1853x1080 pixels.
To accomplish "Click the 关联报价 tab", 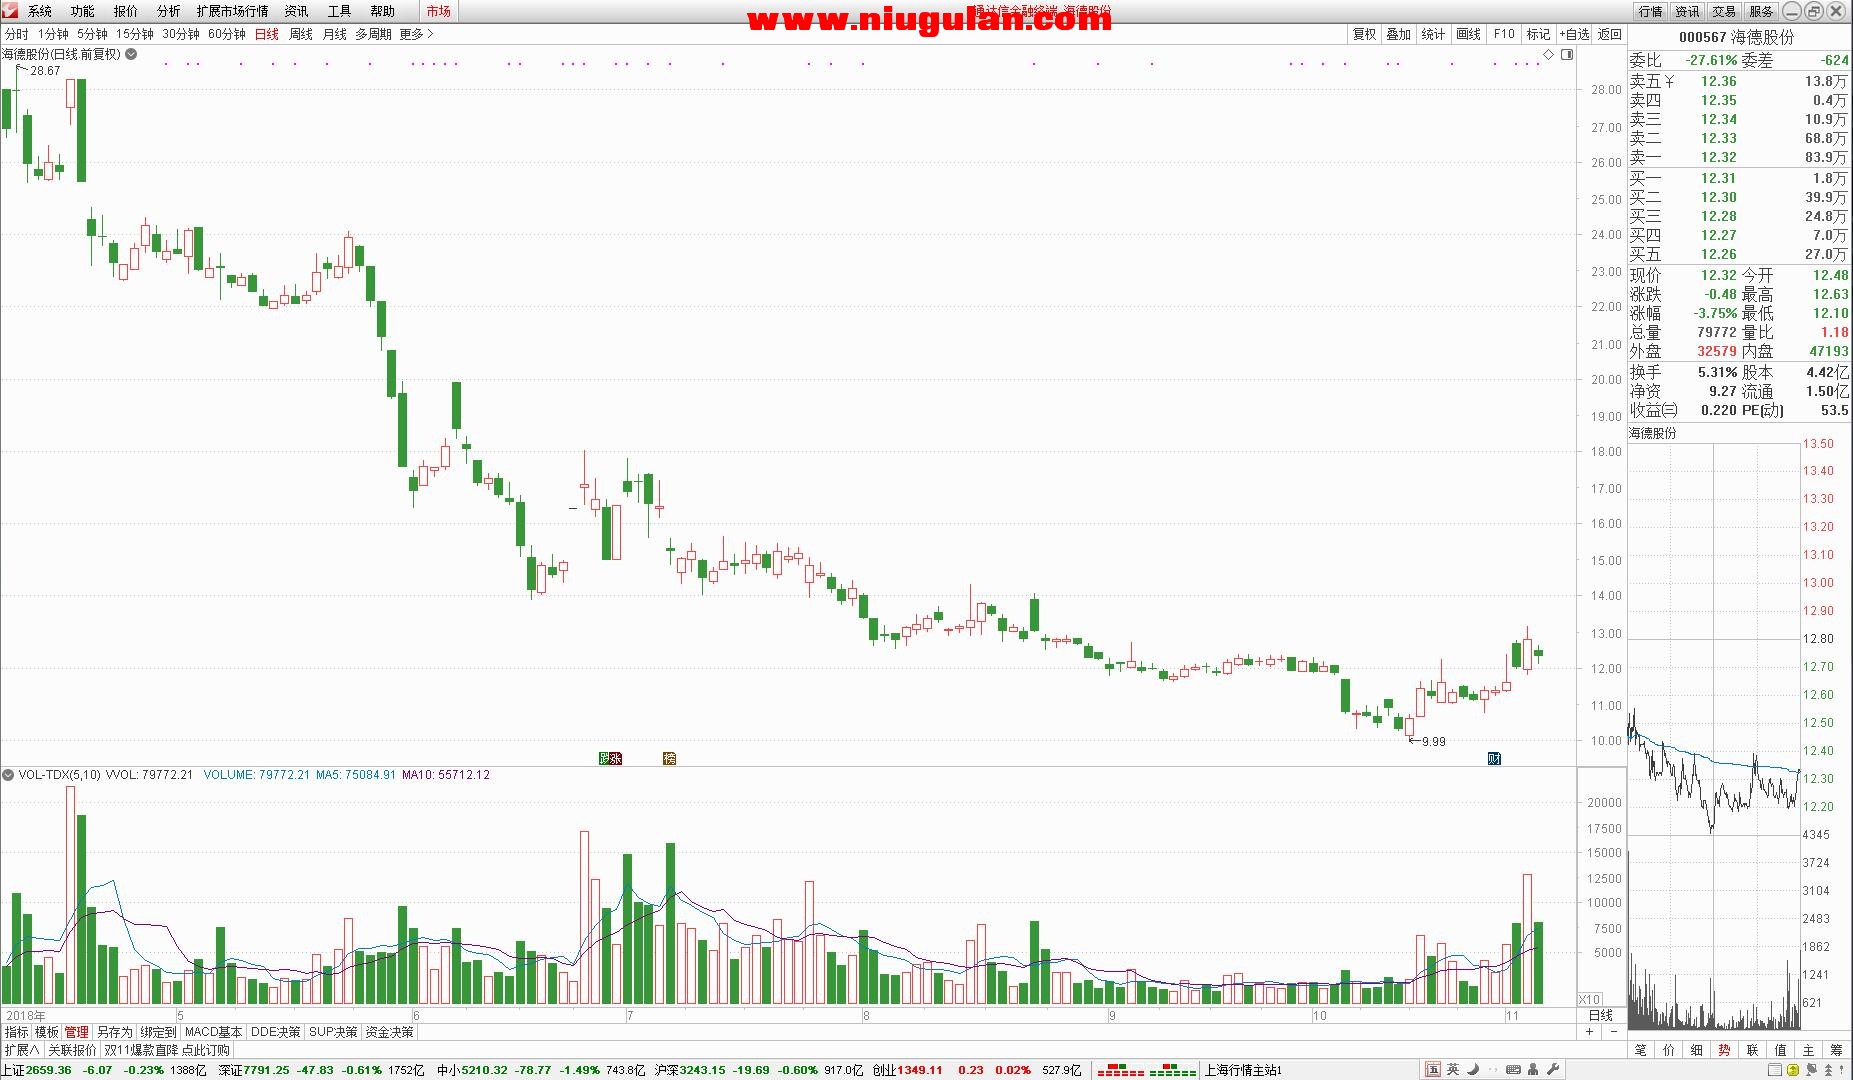I will click(x=72, y=1050).
